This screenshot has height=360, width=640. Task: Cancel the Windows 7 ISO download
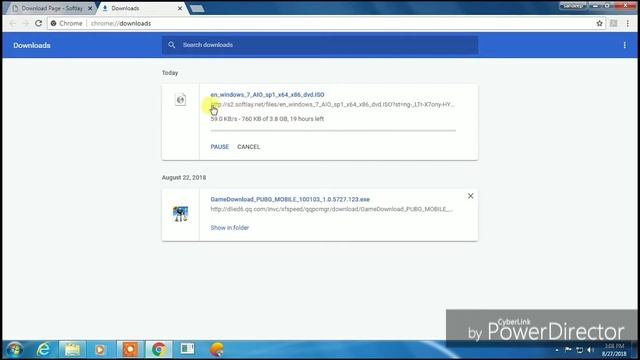(x=248, y=147)
